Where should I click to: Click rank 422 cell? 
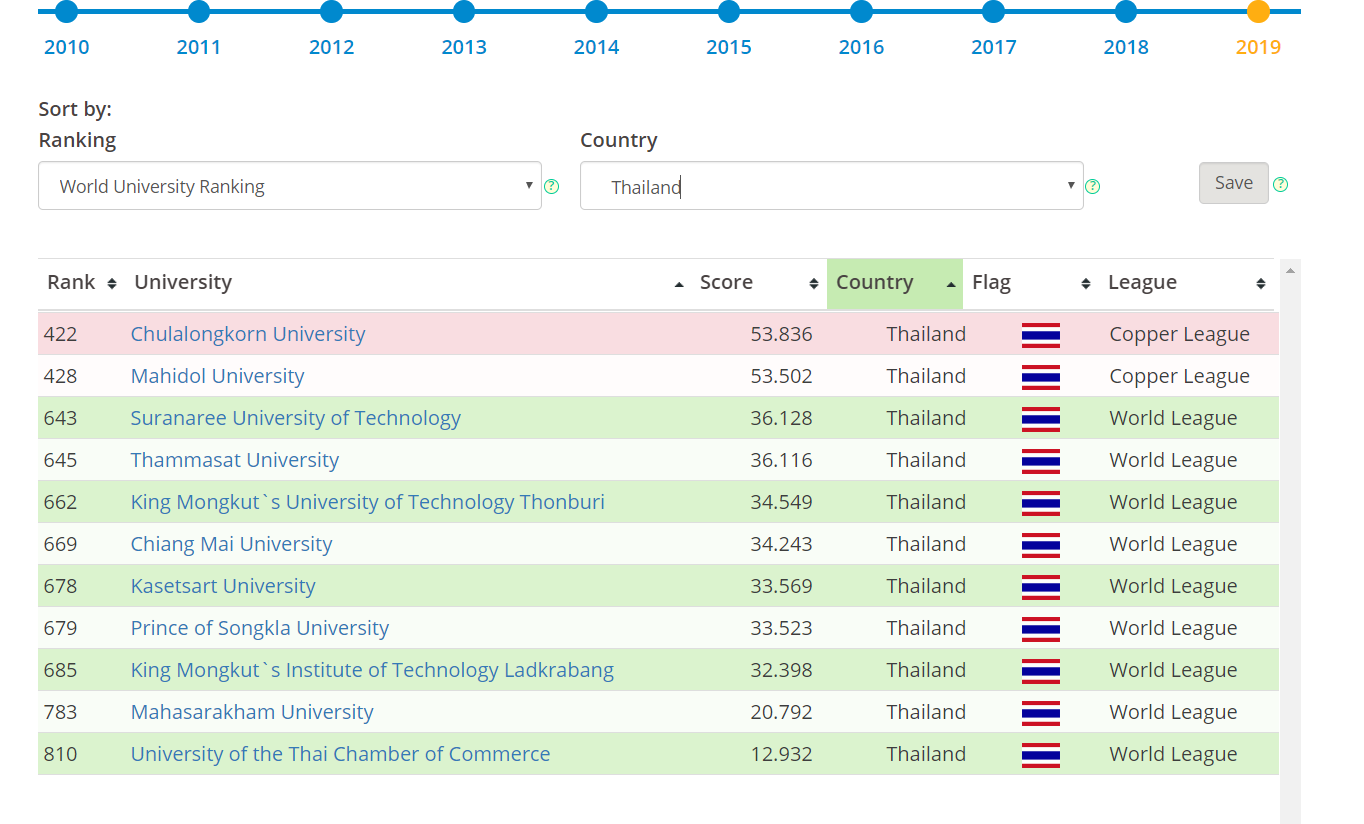(60, 334)
